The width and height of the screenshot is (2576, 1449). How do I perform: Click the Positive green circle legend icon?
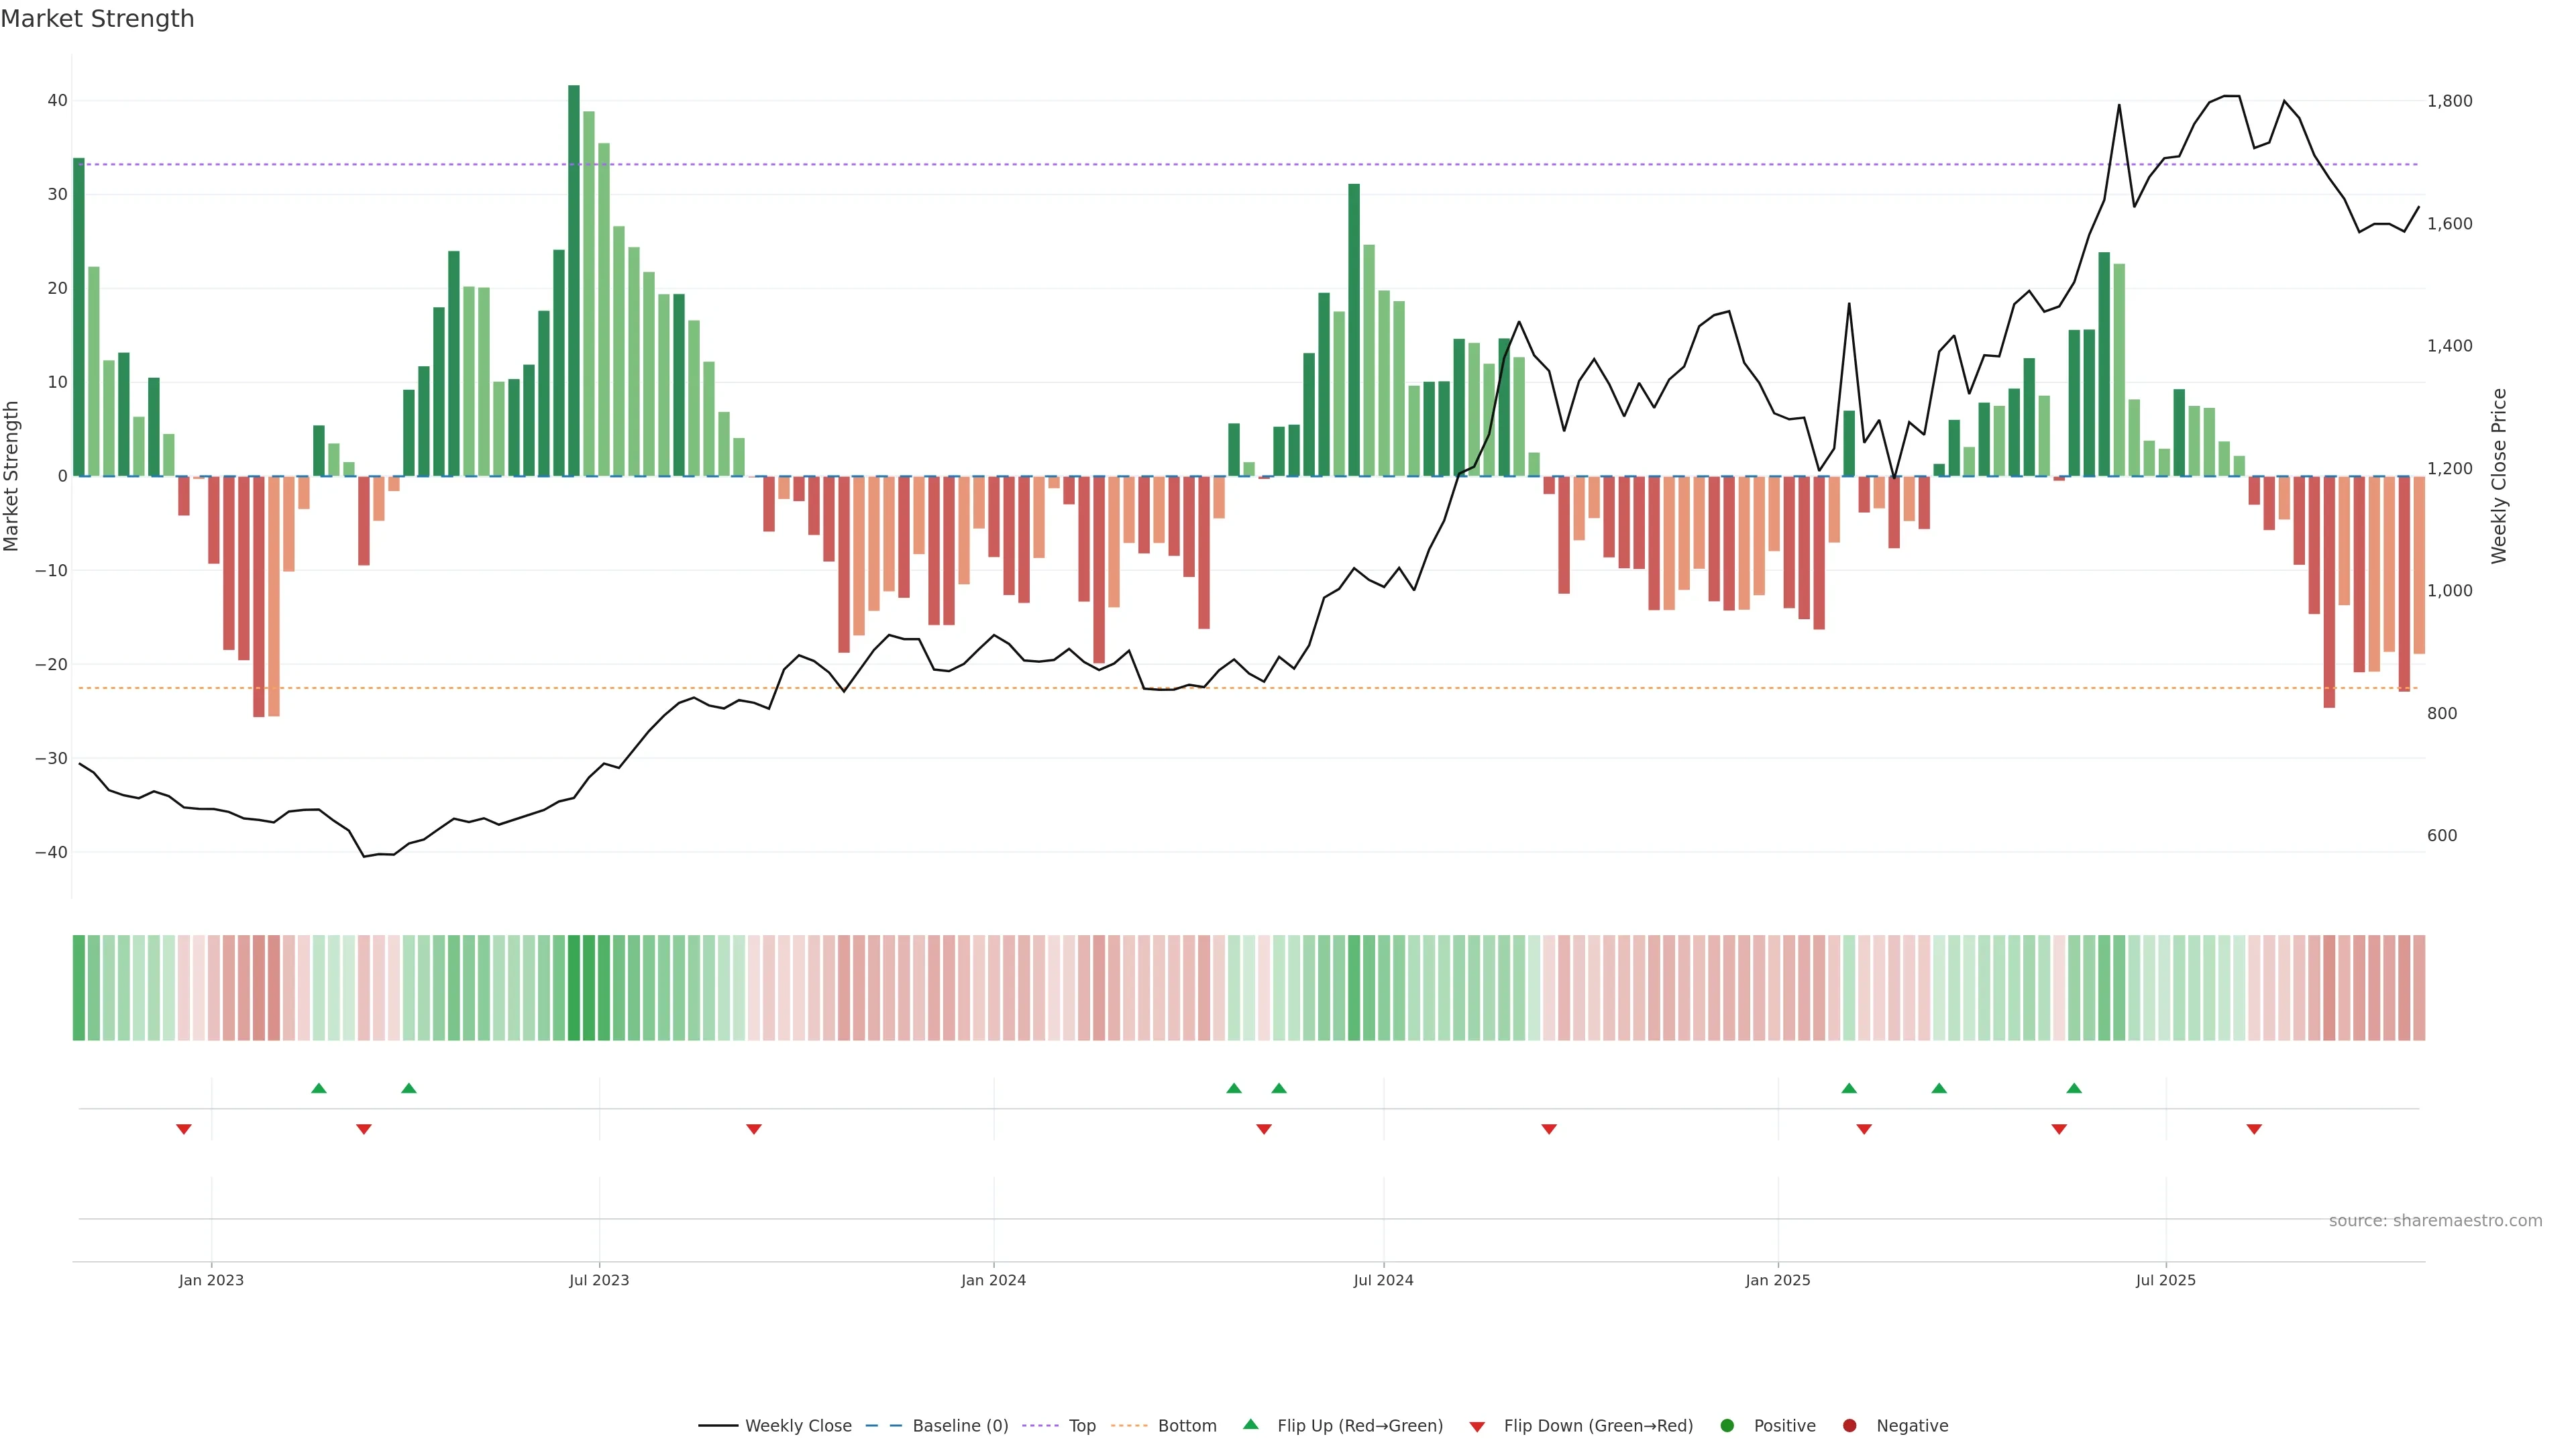(x=1727, y=1426)
